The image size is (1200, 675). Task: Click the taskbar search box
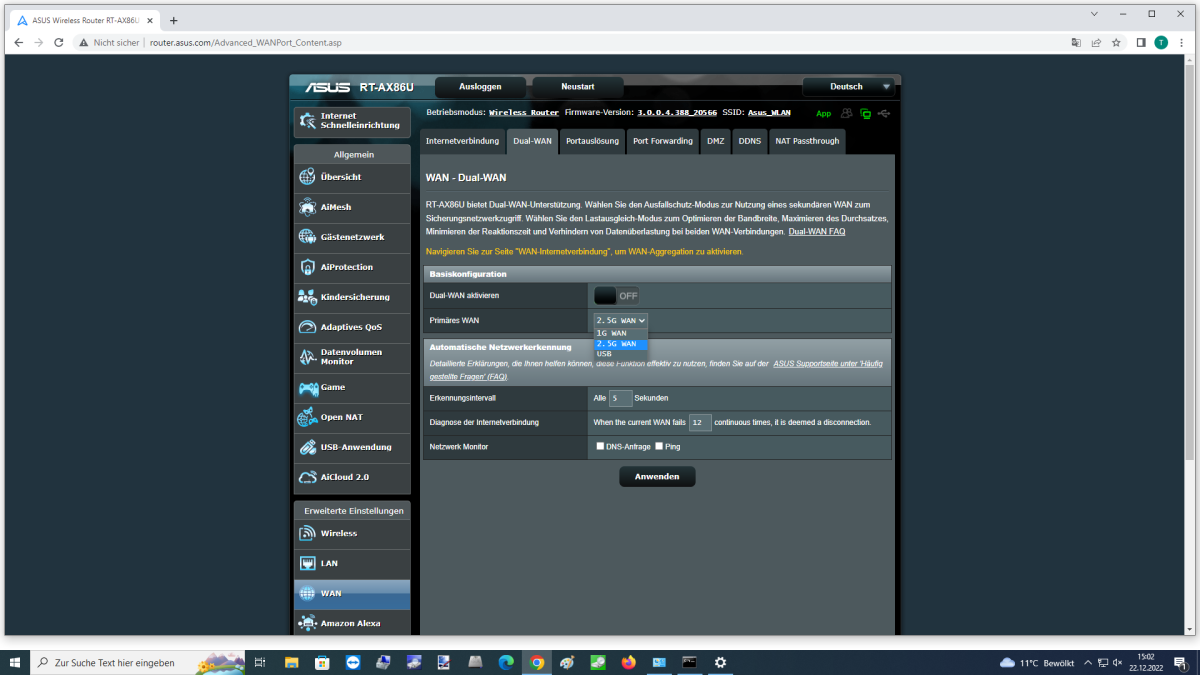[x=138, y=662]
